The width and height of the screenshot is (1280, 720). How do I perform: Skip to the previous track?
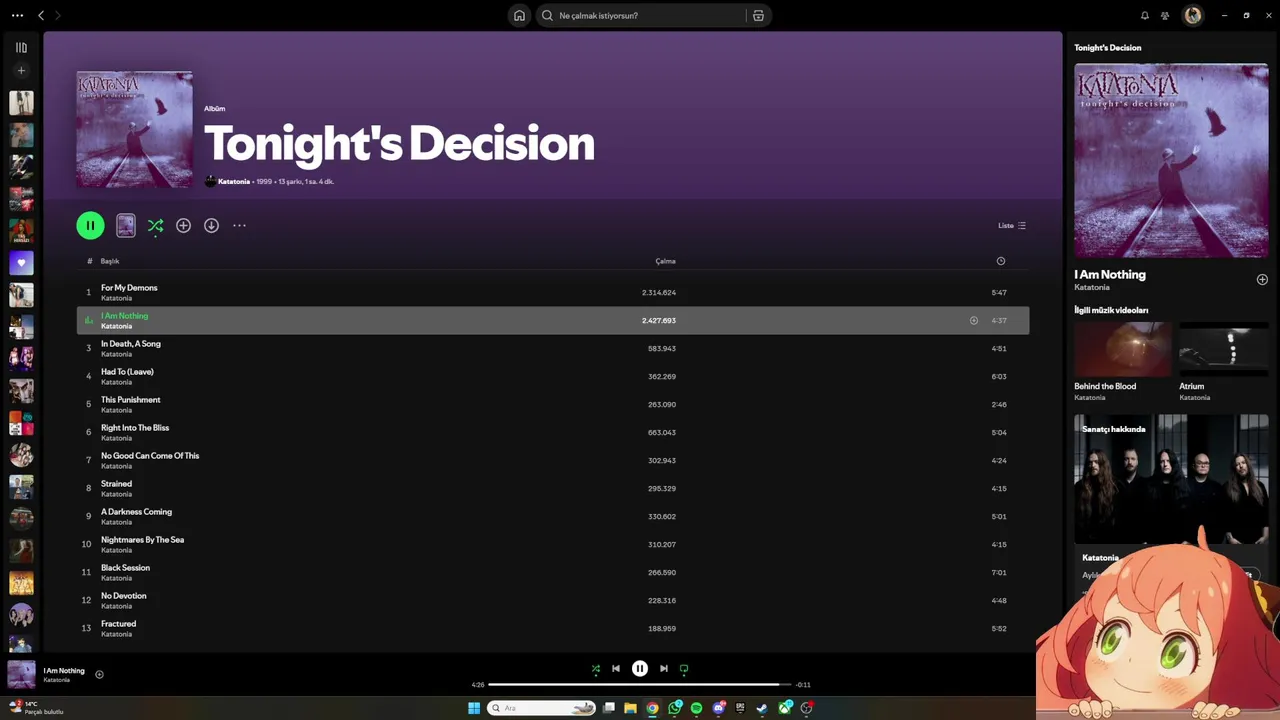pos(616,669)
